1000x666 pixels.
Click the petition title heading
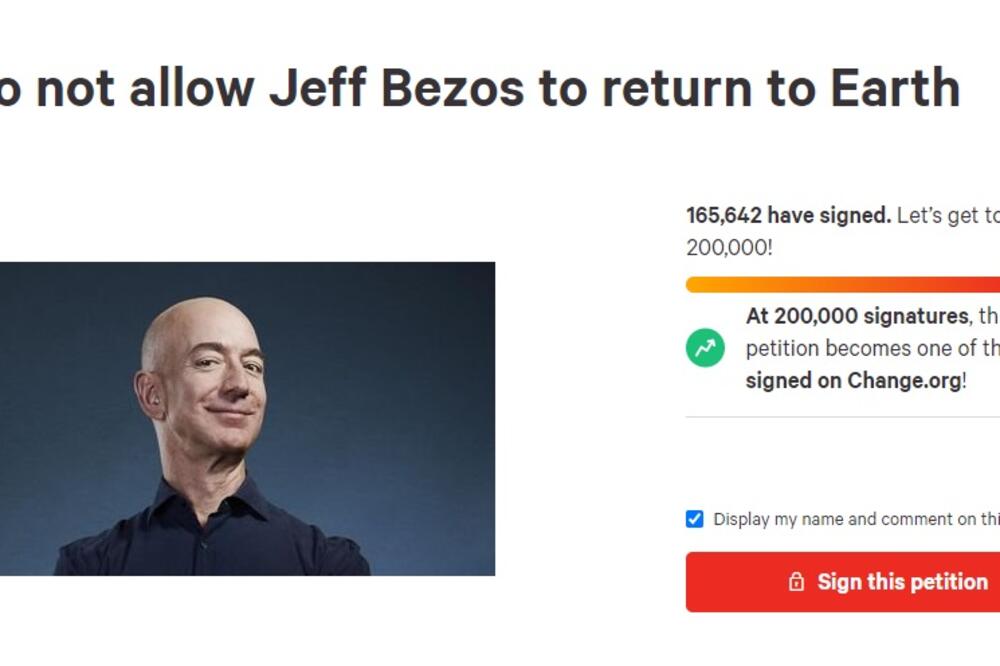point(480,88)
